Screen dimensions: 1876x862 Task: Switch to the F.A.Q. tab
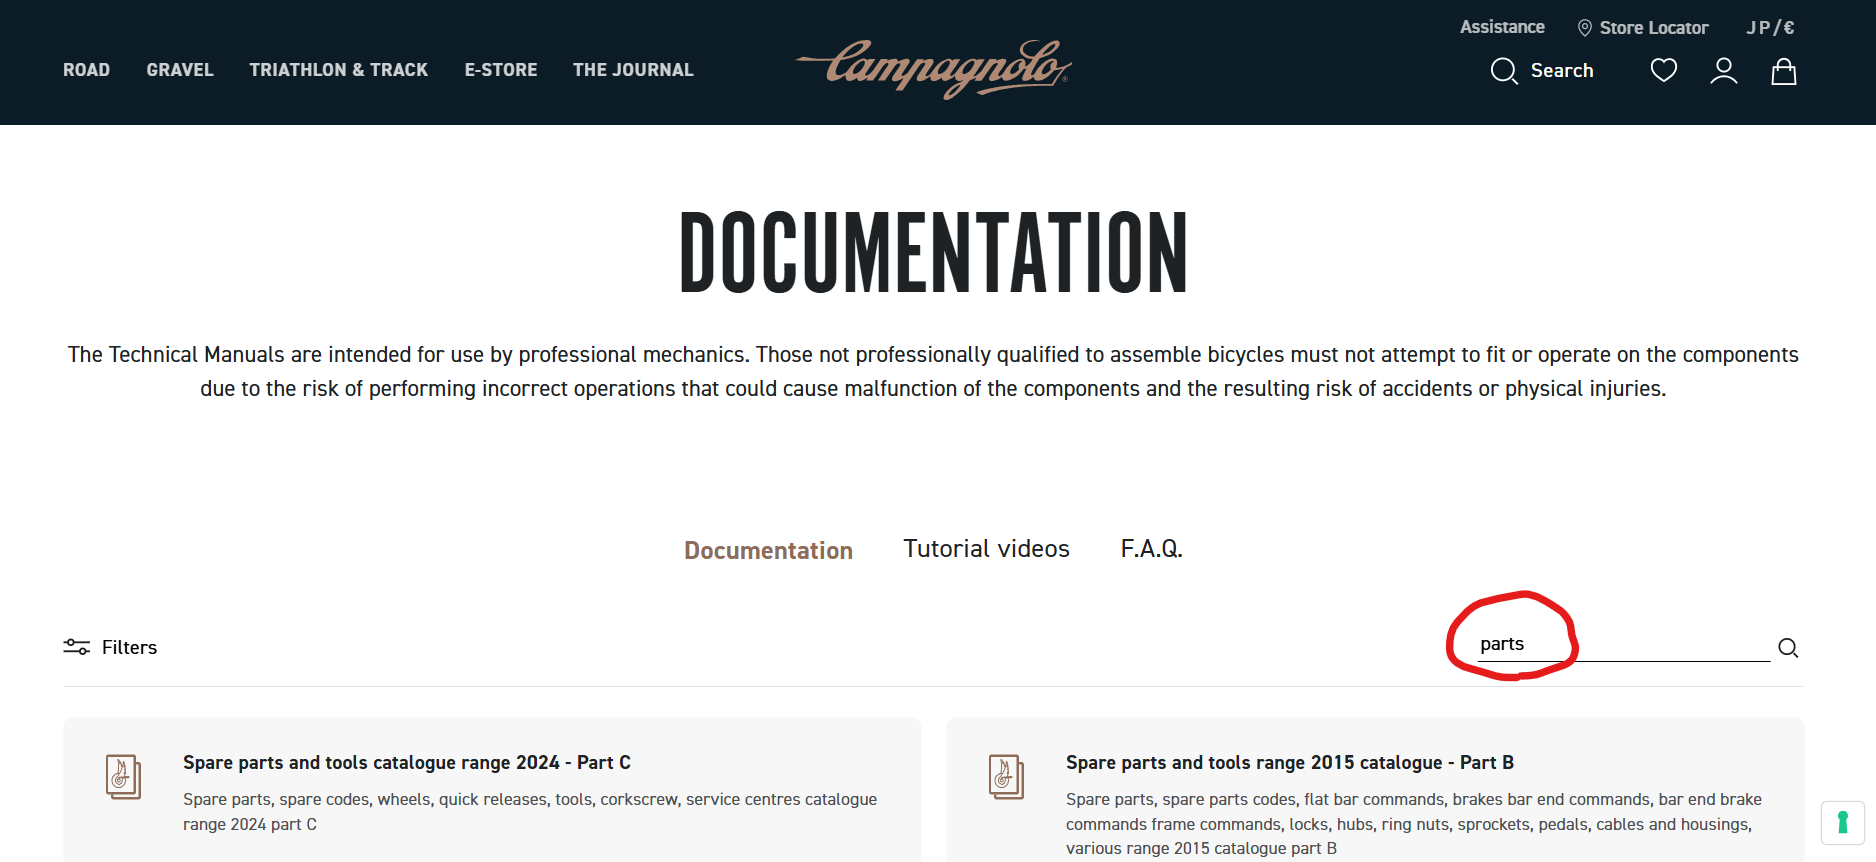coord(1151,549)
